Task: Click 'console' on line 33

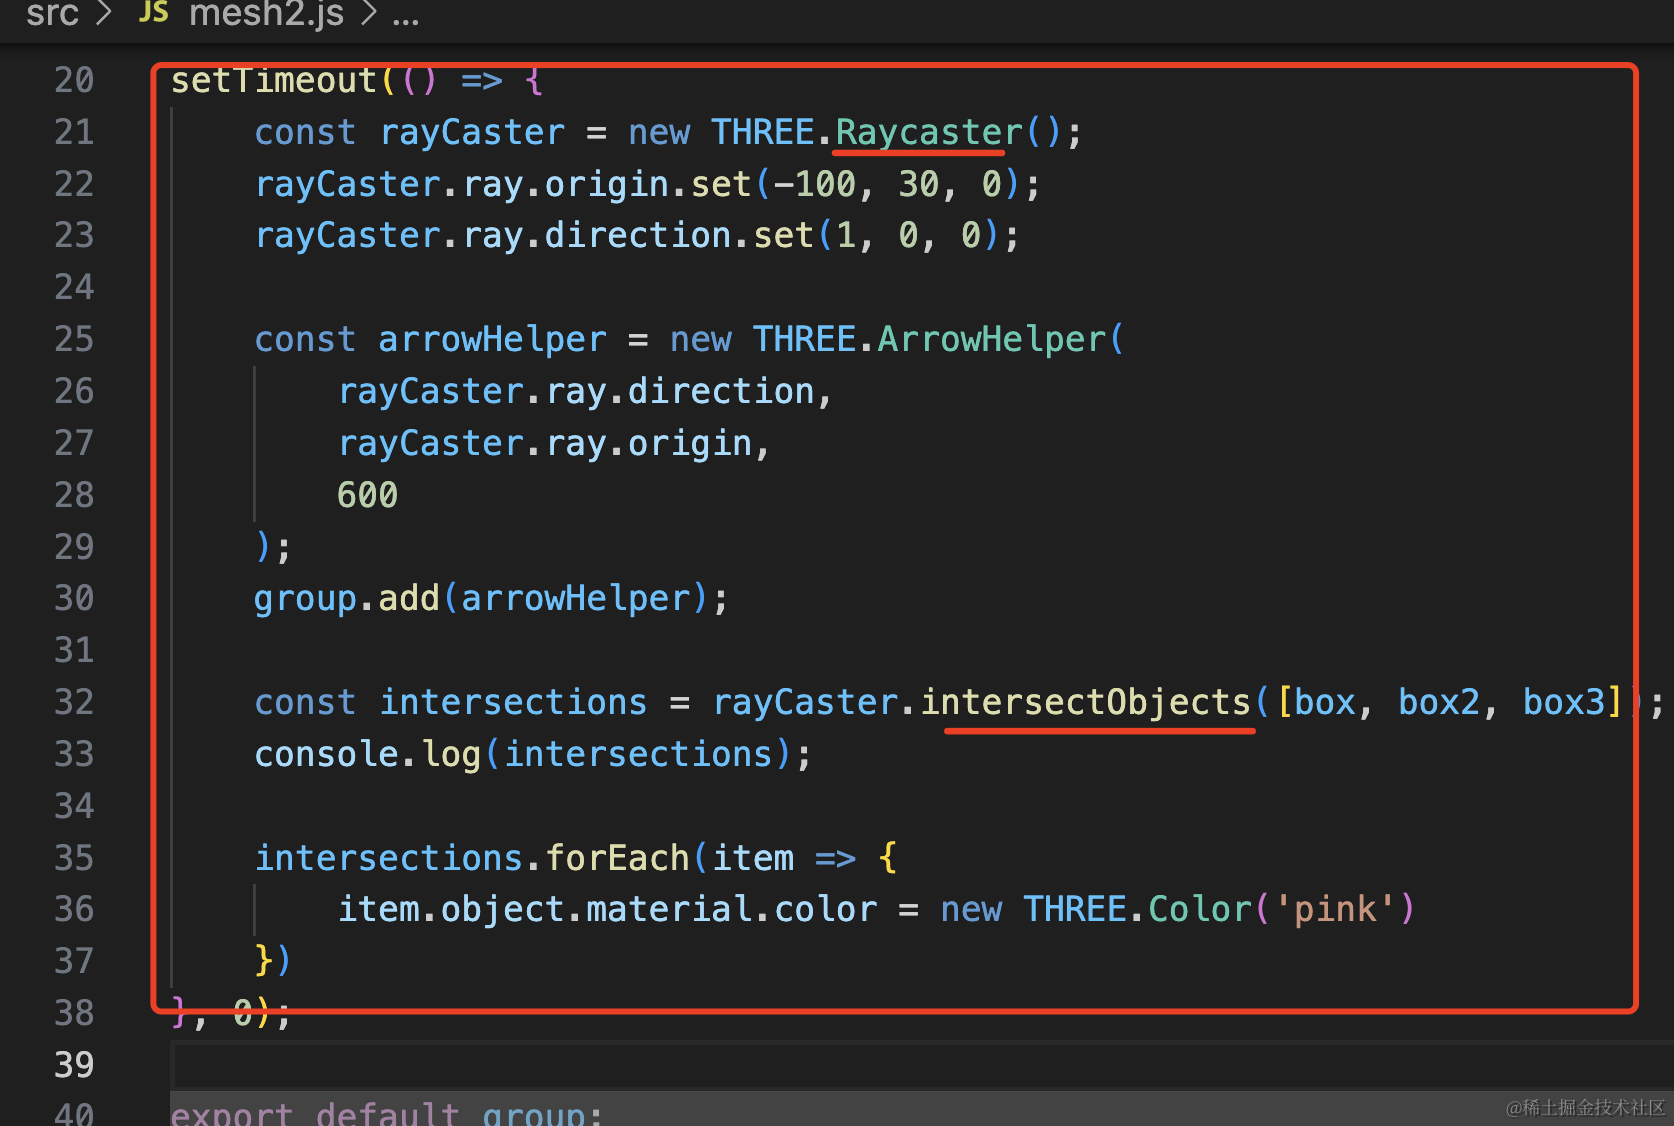Action: click(x=327, y=754)
